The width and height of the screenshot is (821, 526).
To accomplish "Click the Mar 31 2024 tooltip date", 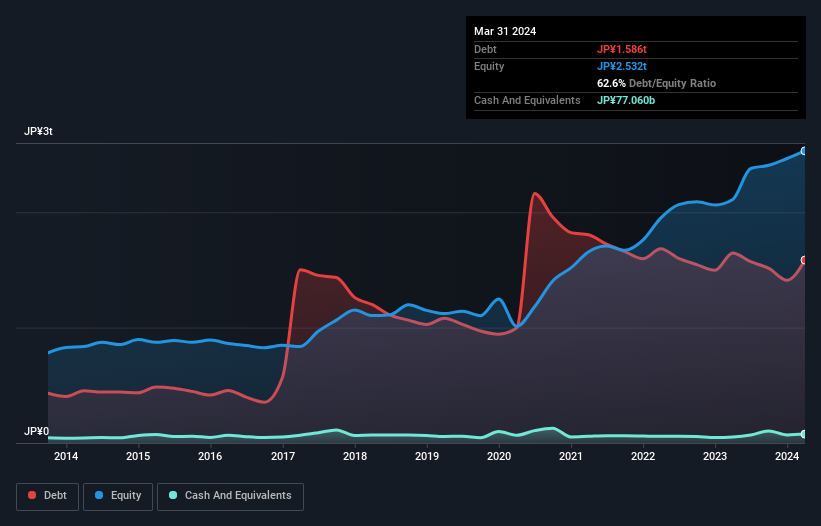I will click(x=505, y=31).
